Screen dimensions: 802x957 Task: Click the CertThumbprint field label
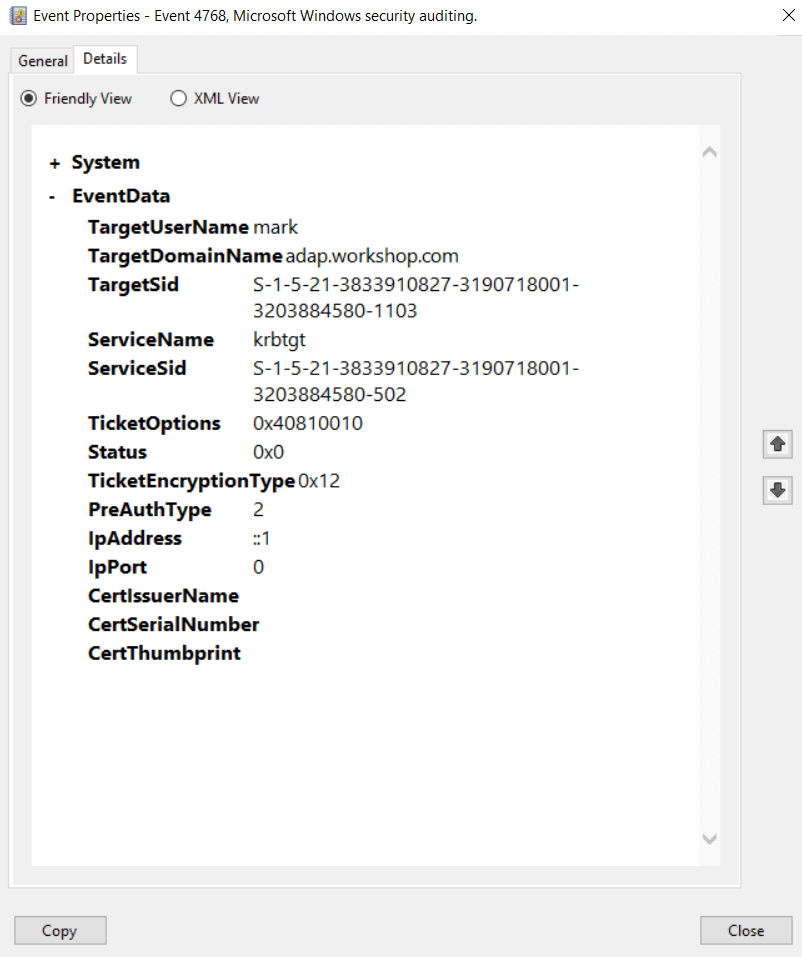(164, 653)
